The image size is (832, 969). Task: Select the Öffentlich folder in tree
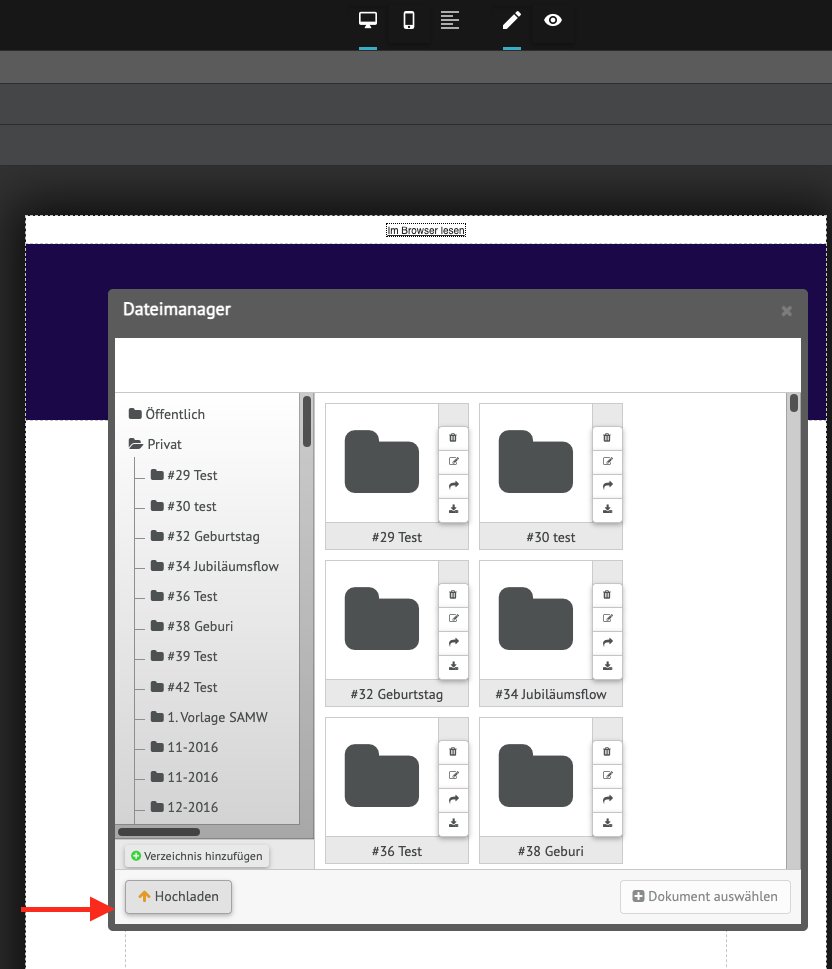[167, 414]
